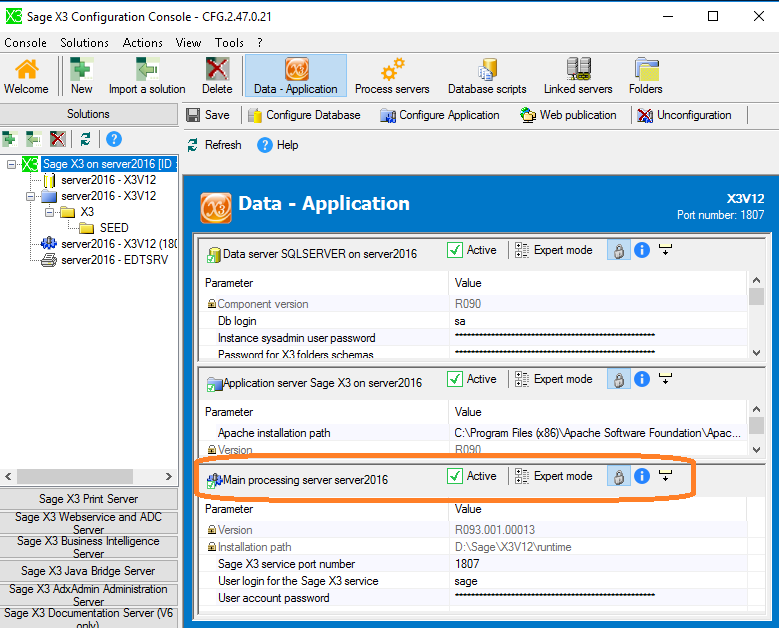
Task: Open the Actions menu
Action: pyautogui.click(x=142, y=43)
